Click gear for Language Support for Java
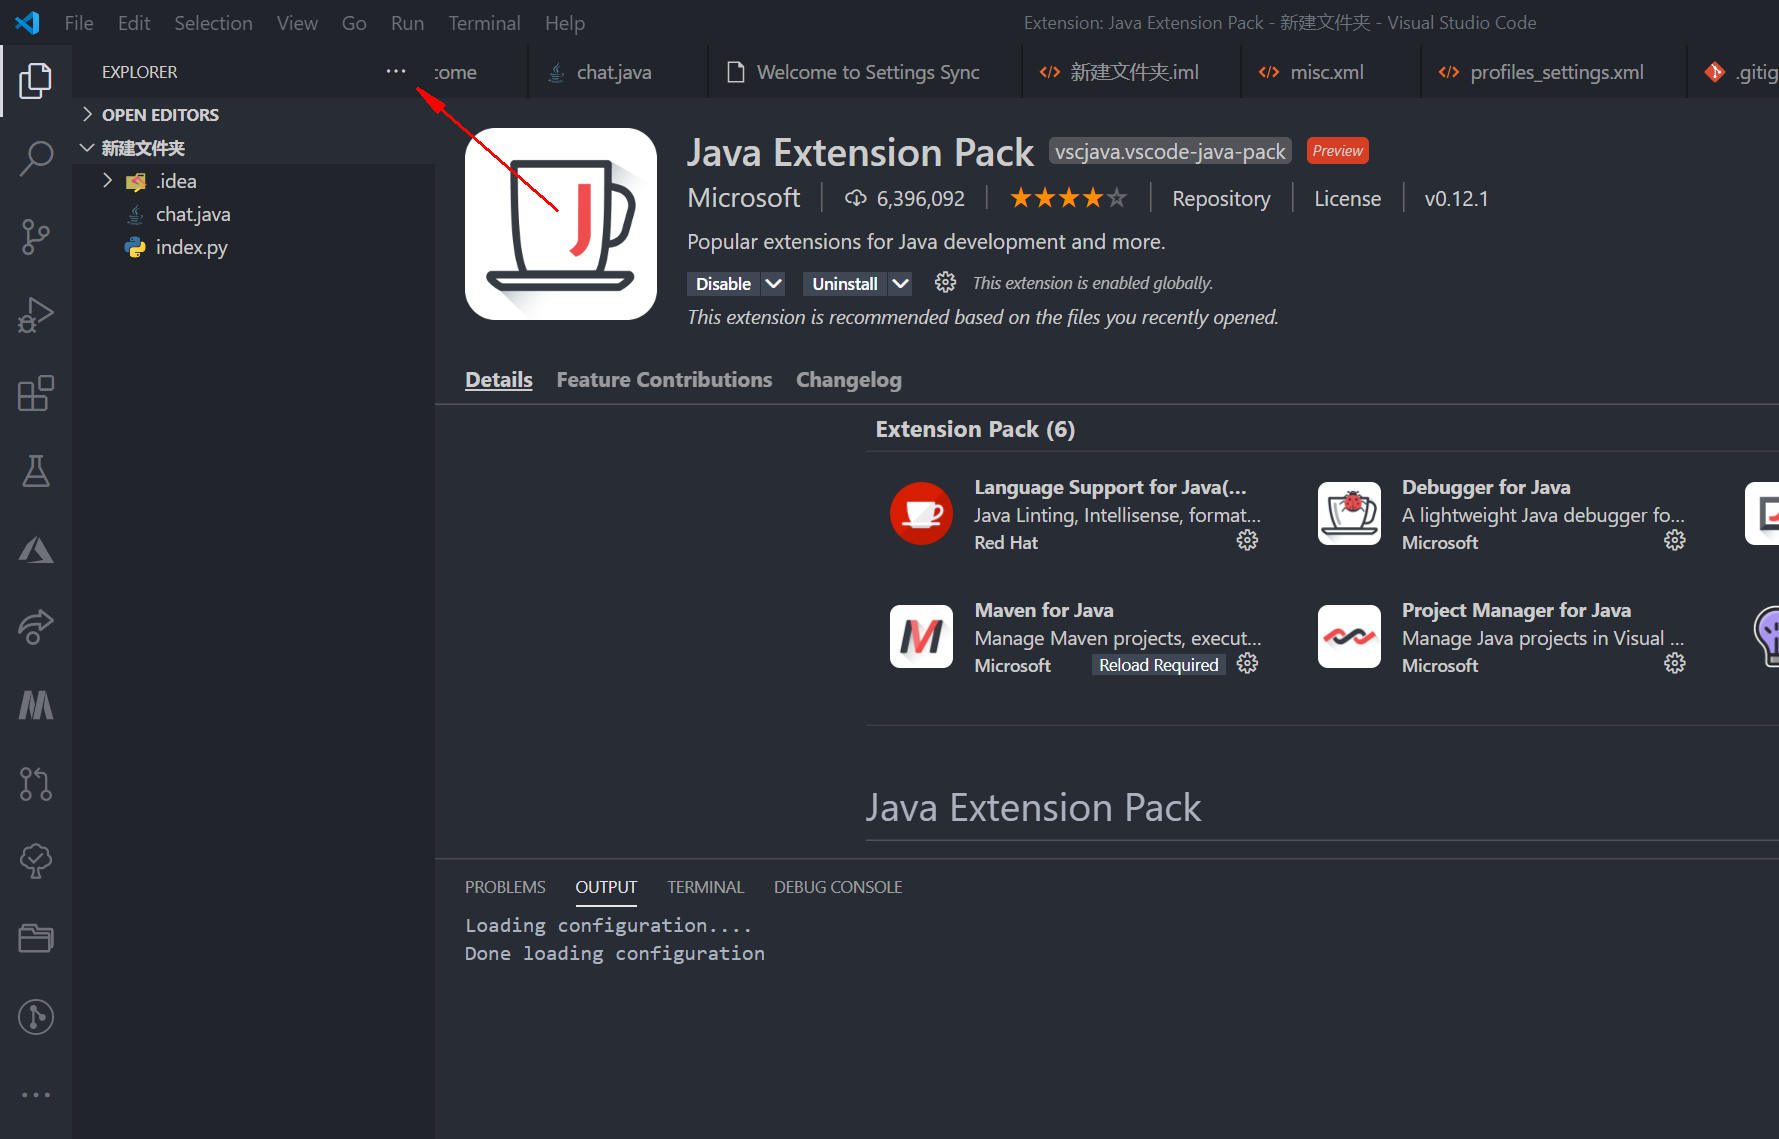Image resolution: width=1779 pixels, height=1139 pixels. 1247,540
